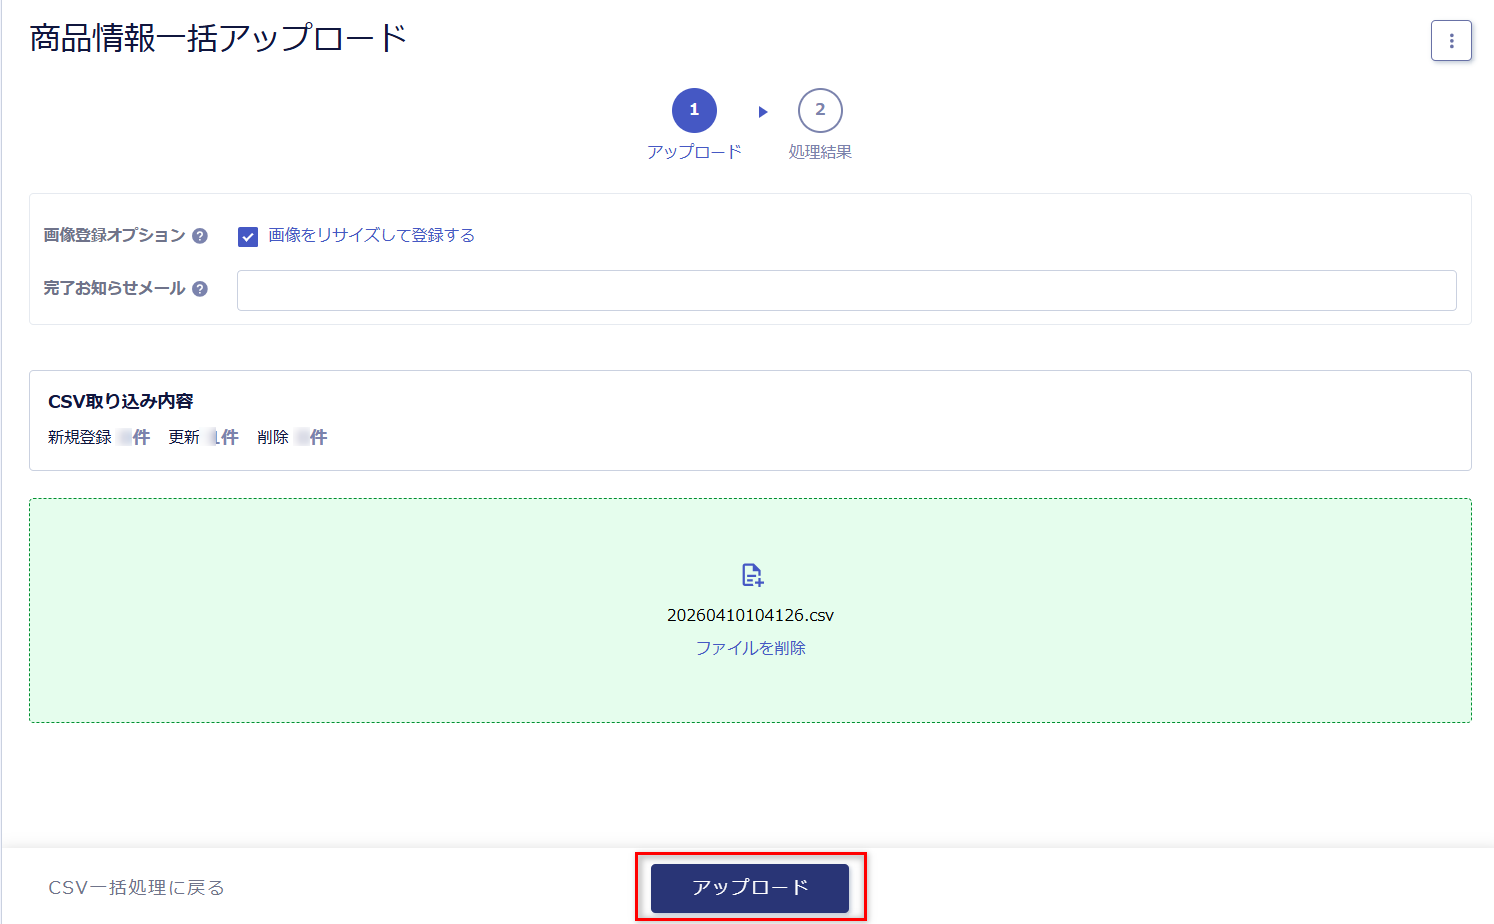Select the 処理結果 step label
This screenshot has height=924, width=1494.
tap(821, 151)
